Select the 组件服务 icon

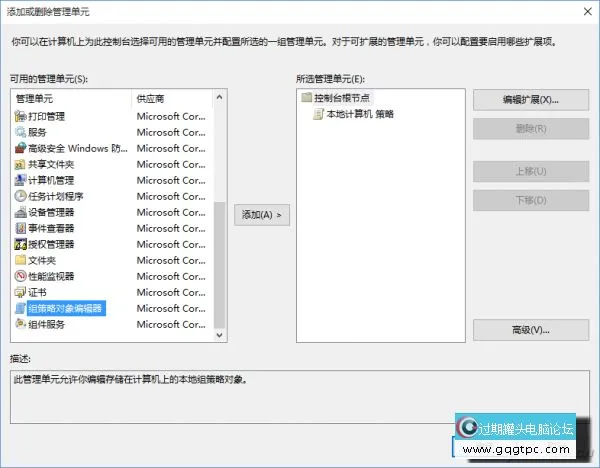(20, 325)
